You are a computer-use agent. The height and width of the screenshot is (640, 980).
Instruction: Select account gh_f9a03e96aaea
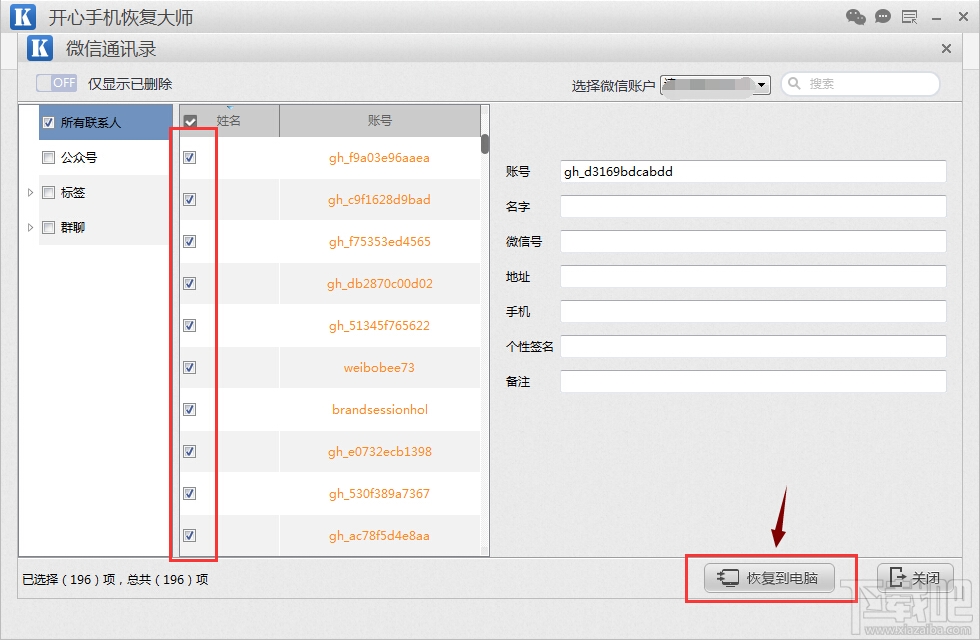point(379,158)
